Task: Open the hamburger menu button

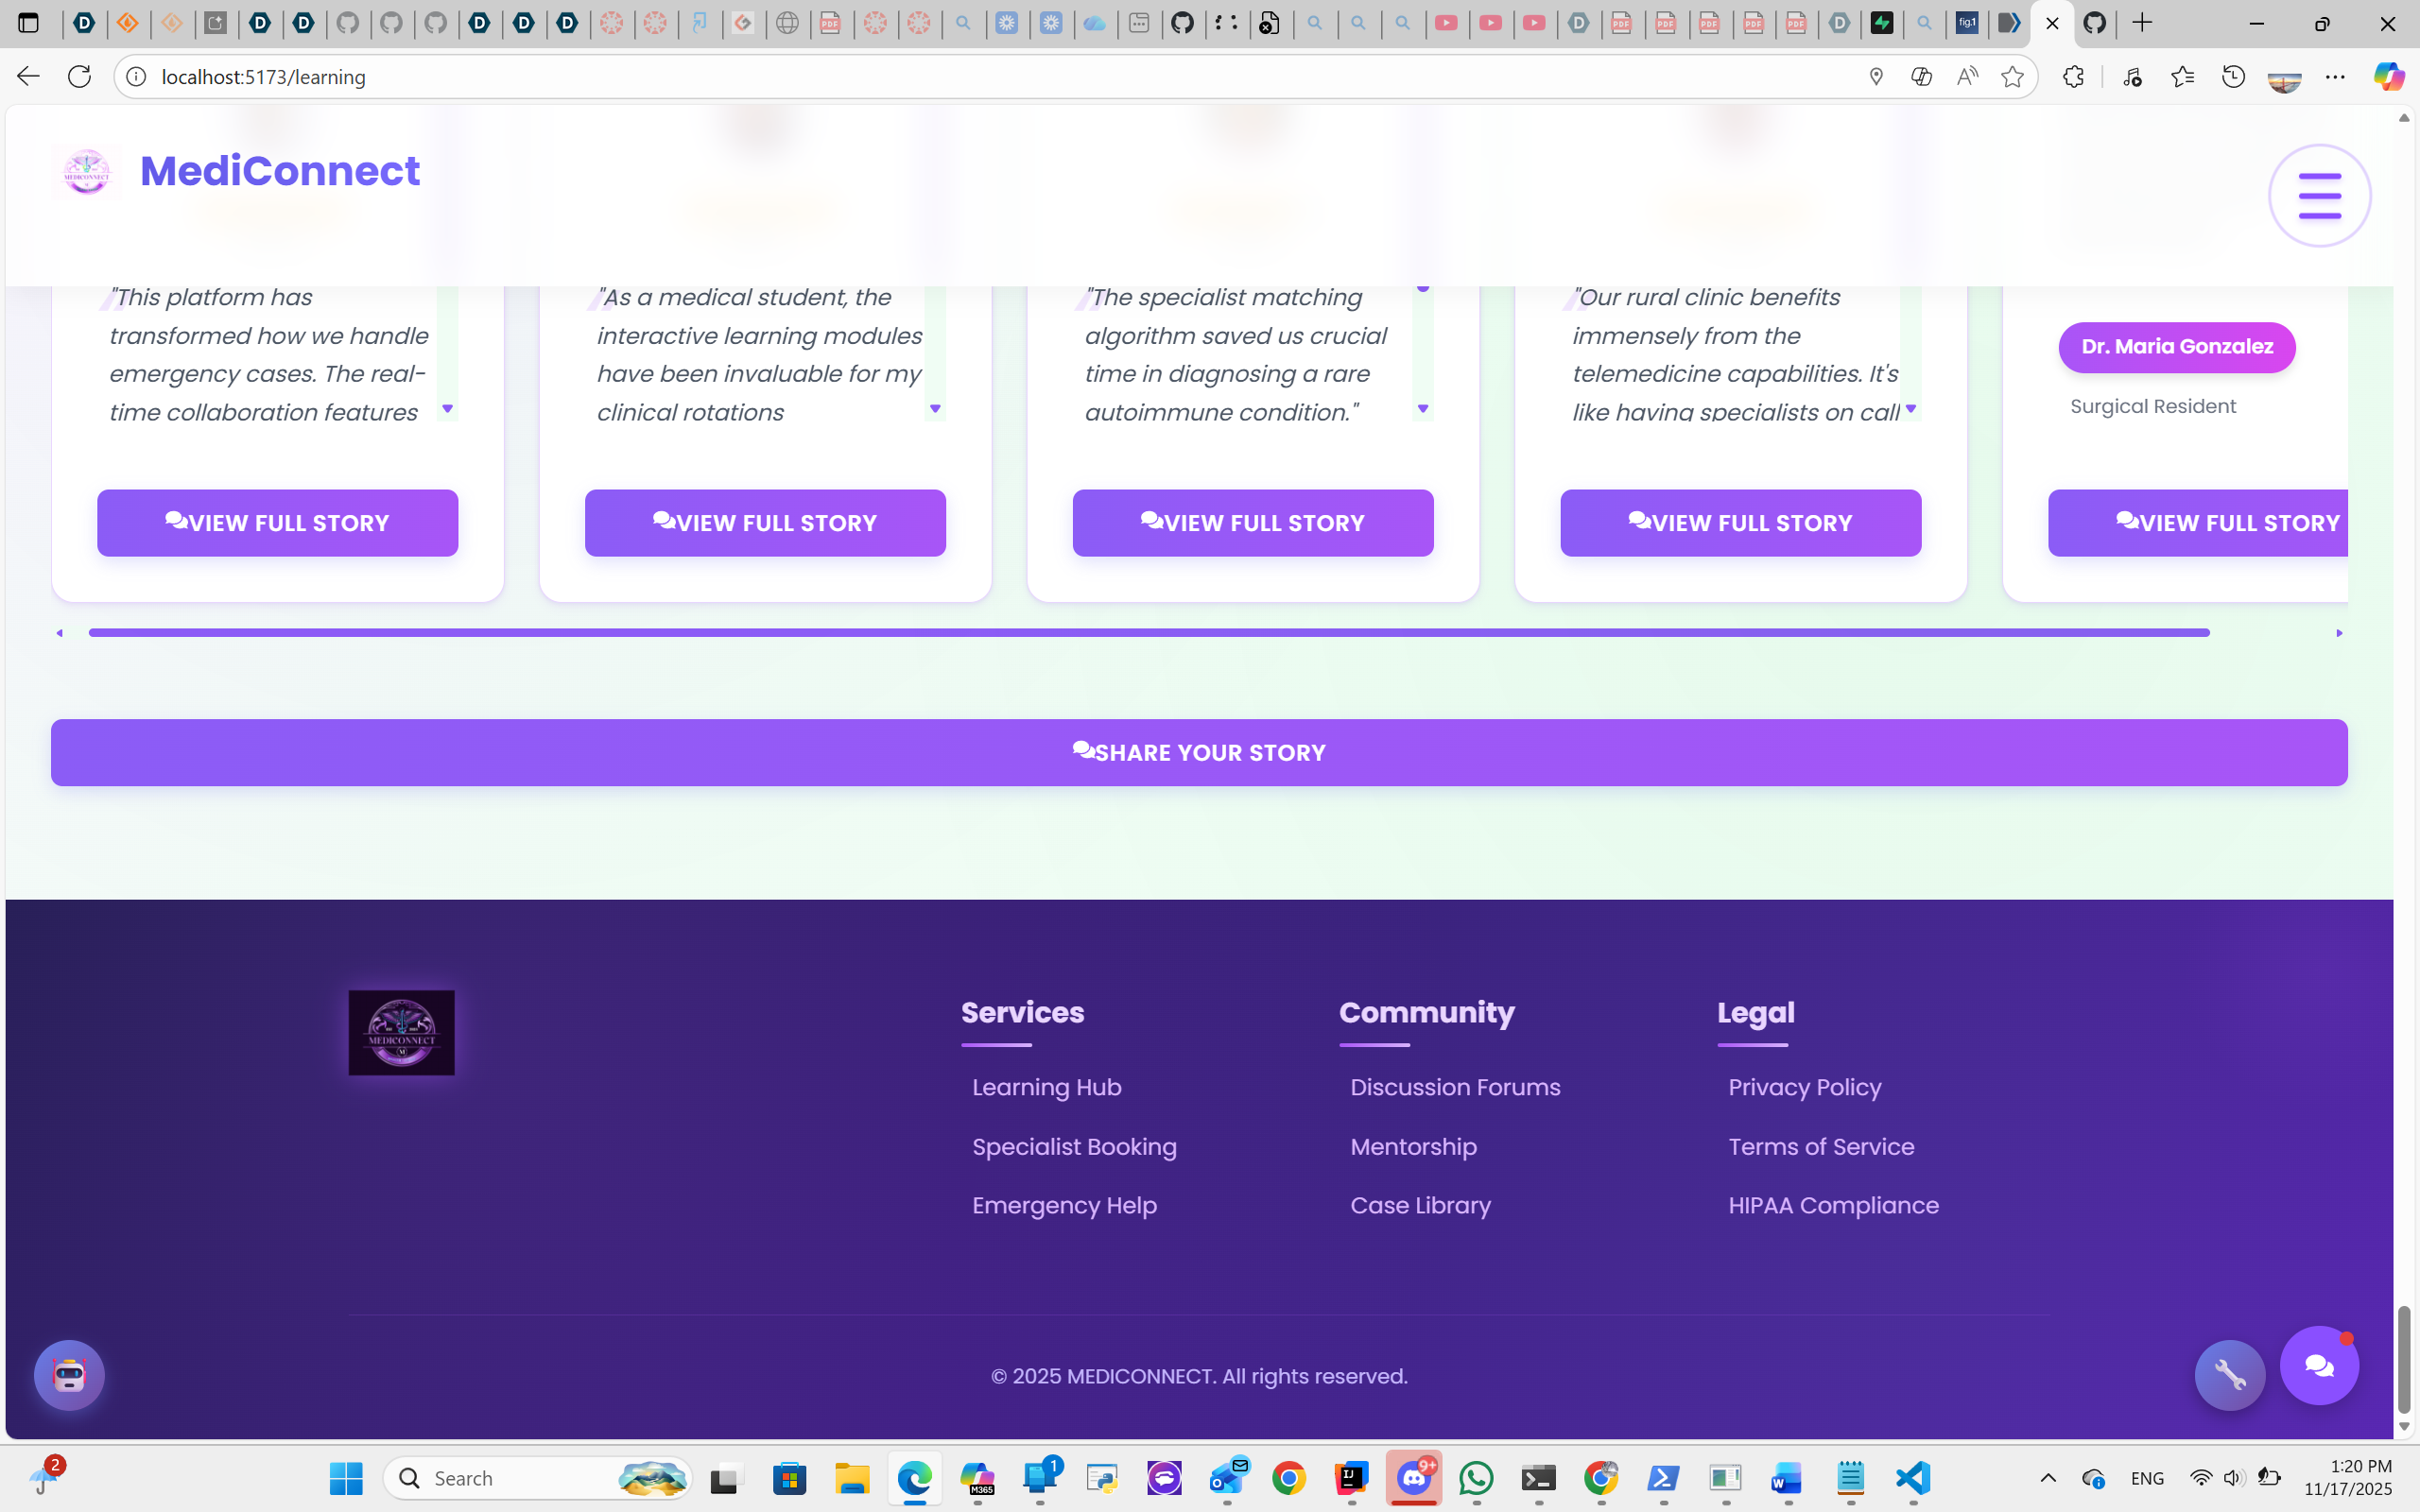Action: 2319,195
